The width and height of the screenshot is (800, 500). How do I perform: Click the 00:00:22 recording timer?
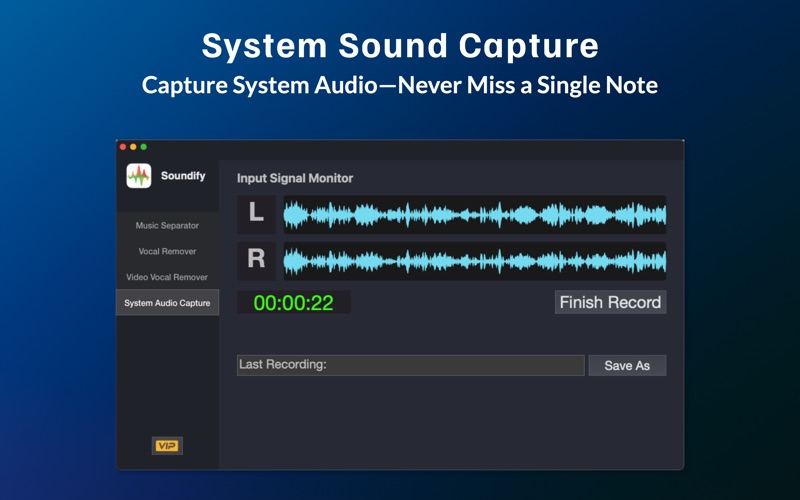[293, 303]
